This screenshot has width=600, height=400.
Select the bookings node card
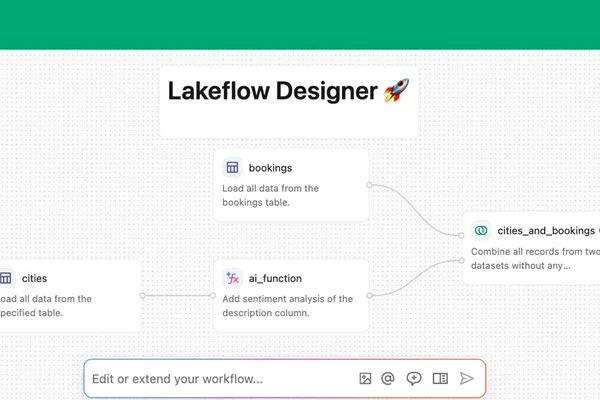point(291,185)
